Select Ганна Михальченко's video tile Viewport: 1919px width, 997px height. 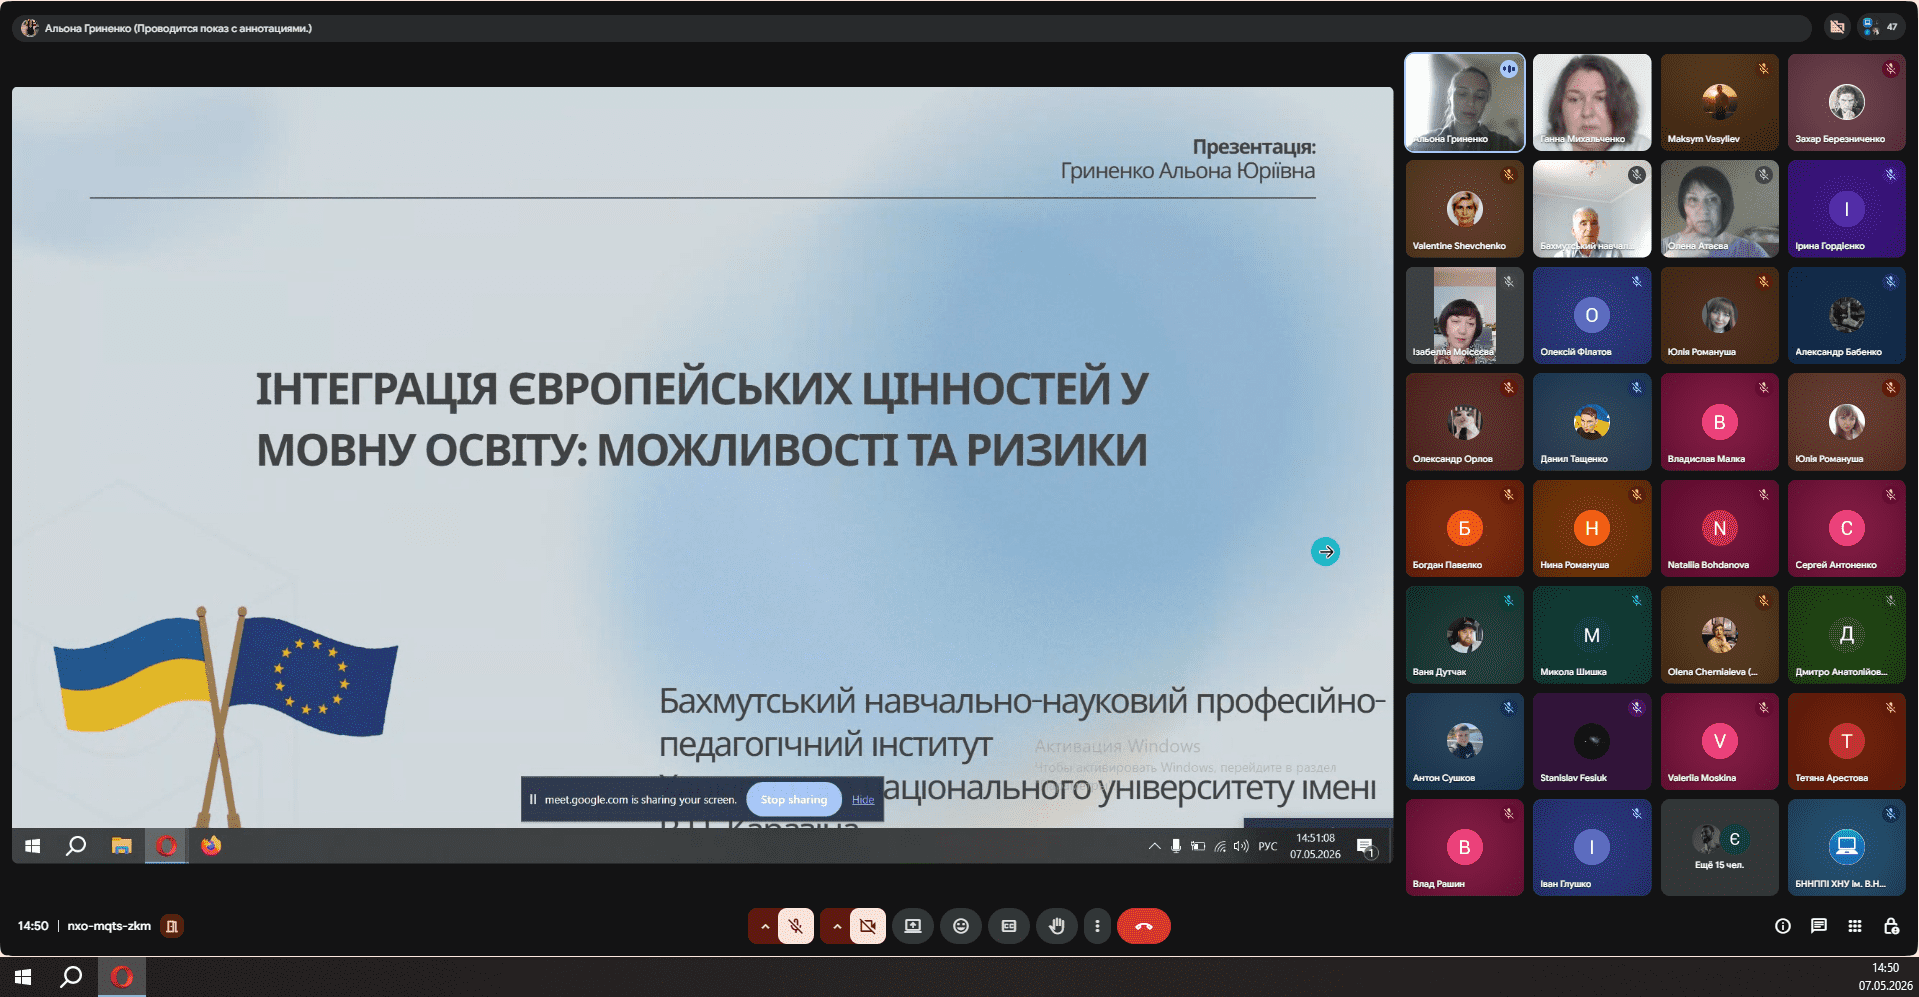click(x=1592, y=103)
